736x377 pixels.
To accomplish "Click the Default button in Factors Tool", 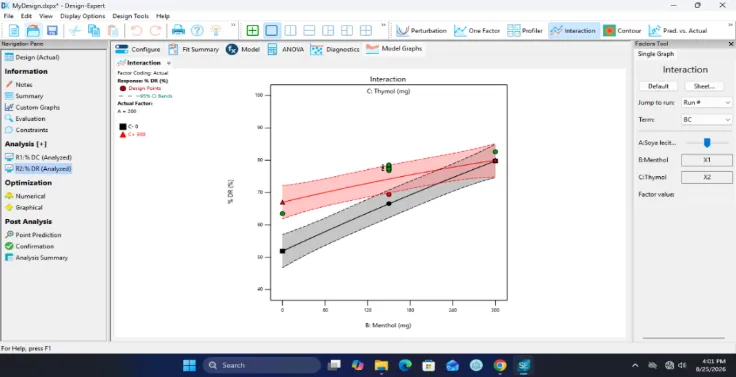I will point(658,86).
